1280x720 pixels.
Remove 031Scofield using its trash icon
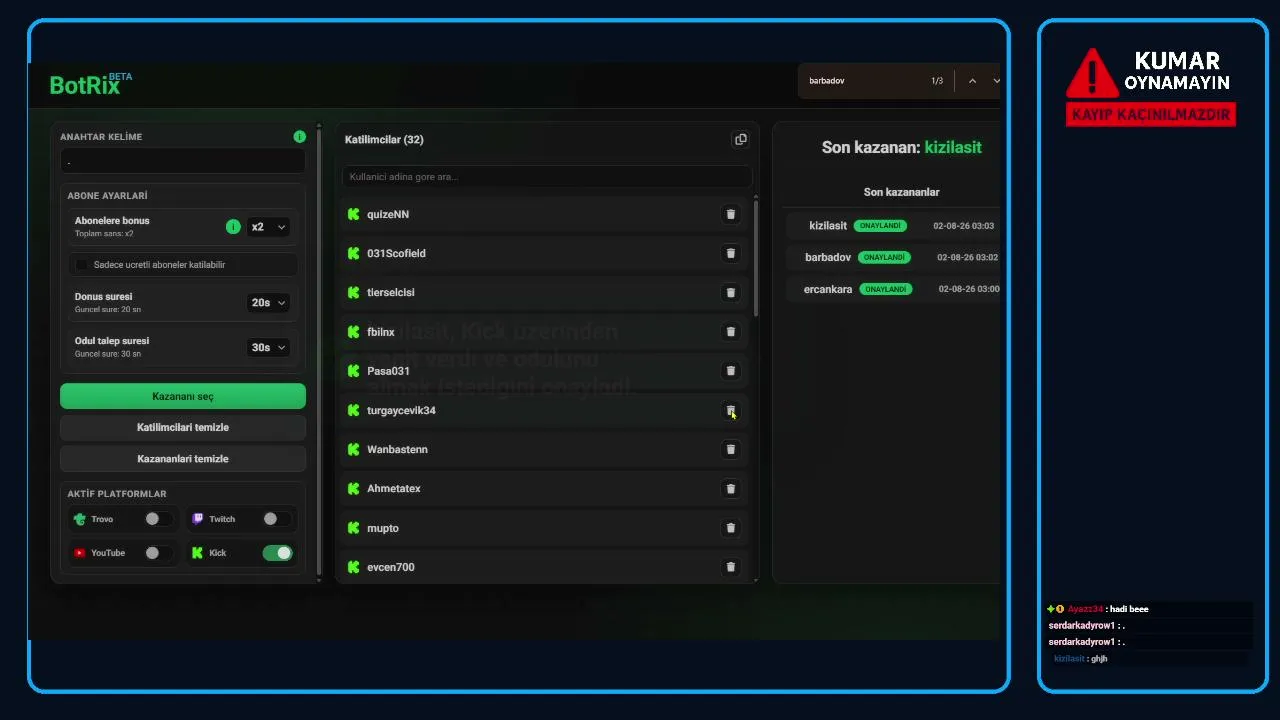(730, 253)
